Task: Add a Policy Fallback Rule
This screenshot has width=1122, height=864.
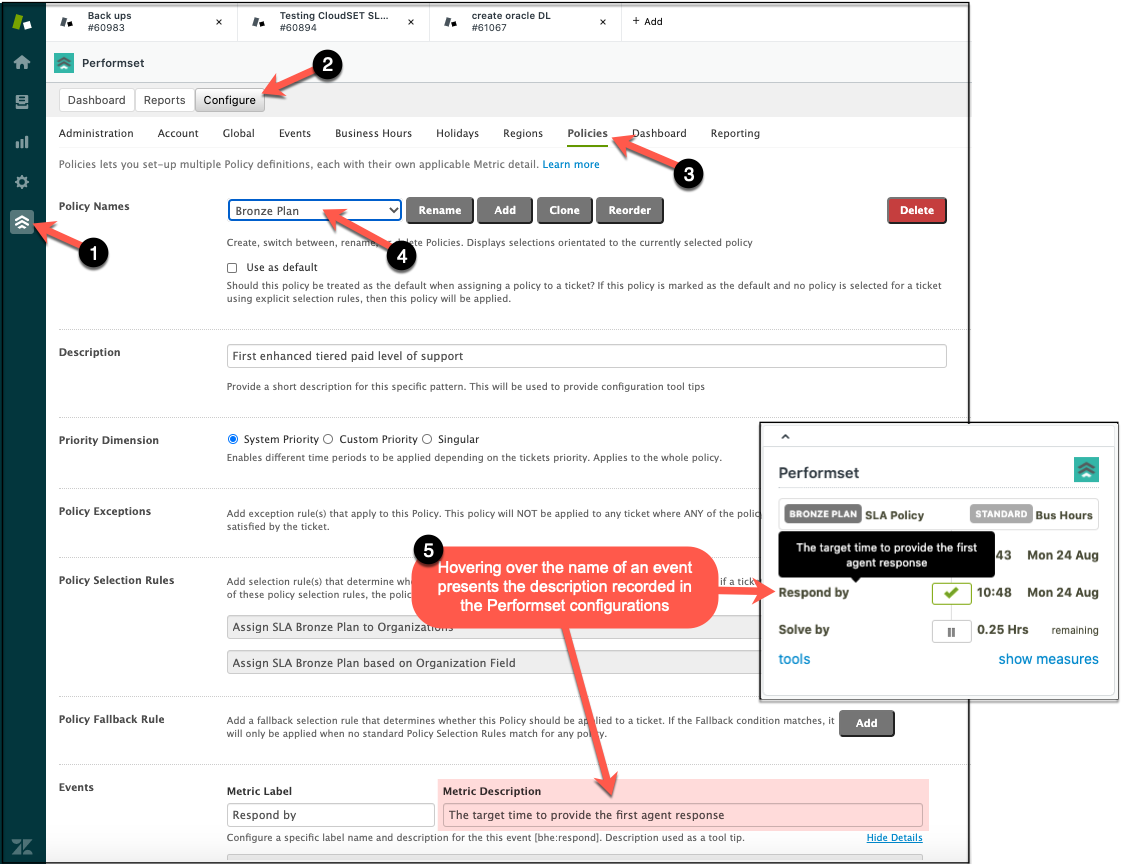Action: coord(867,723)
